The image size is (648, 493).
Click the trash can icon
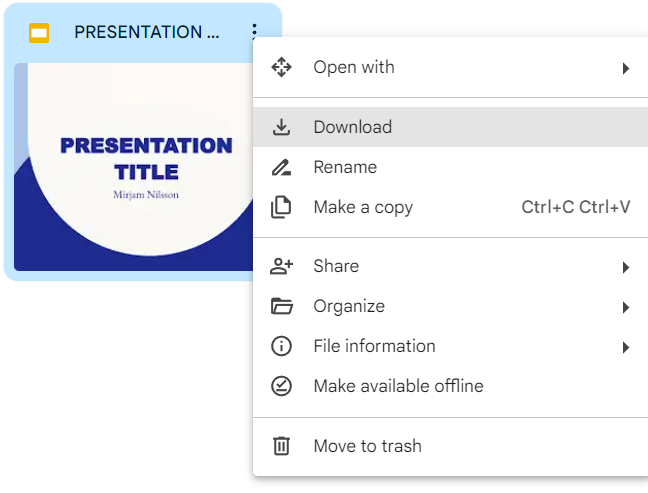point(282,446)
